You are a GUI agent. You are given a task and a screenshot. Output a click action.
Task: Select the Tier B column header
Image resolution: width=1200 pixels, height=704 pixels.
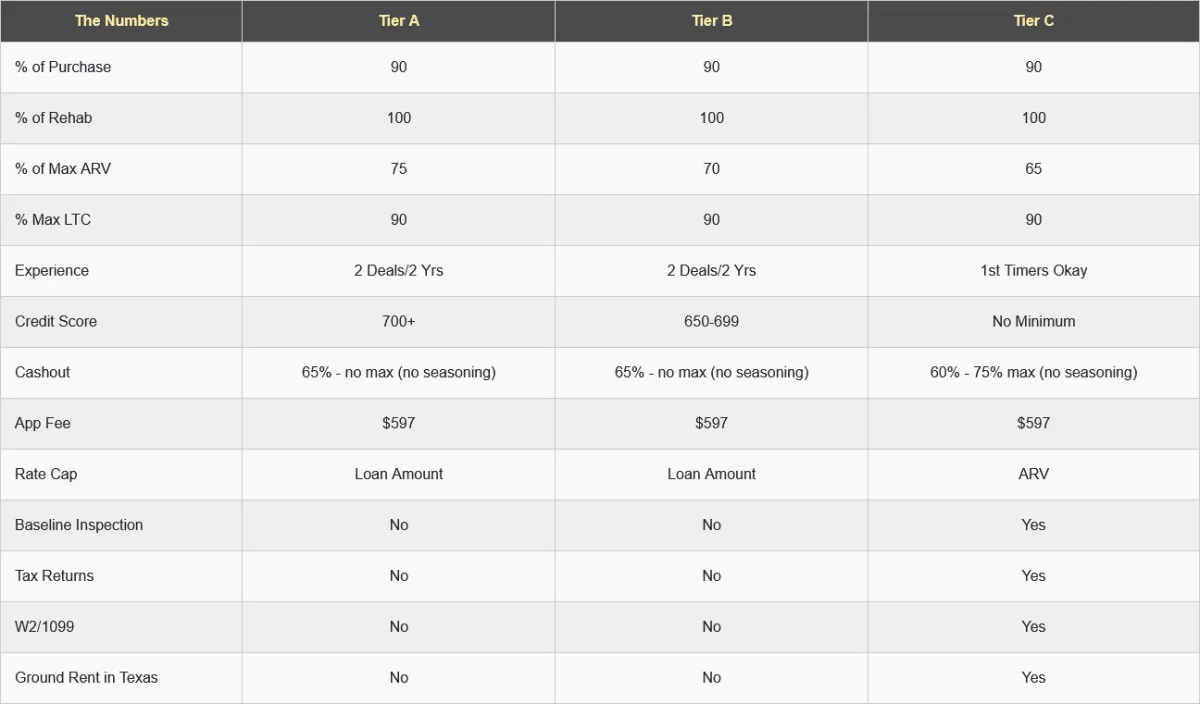(711, 21)
